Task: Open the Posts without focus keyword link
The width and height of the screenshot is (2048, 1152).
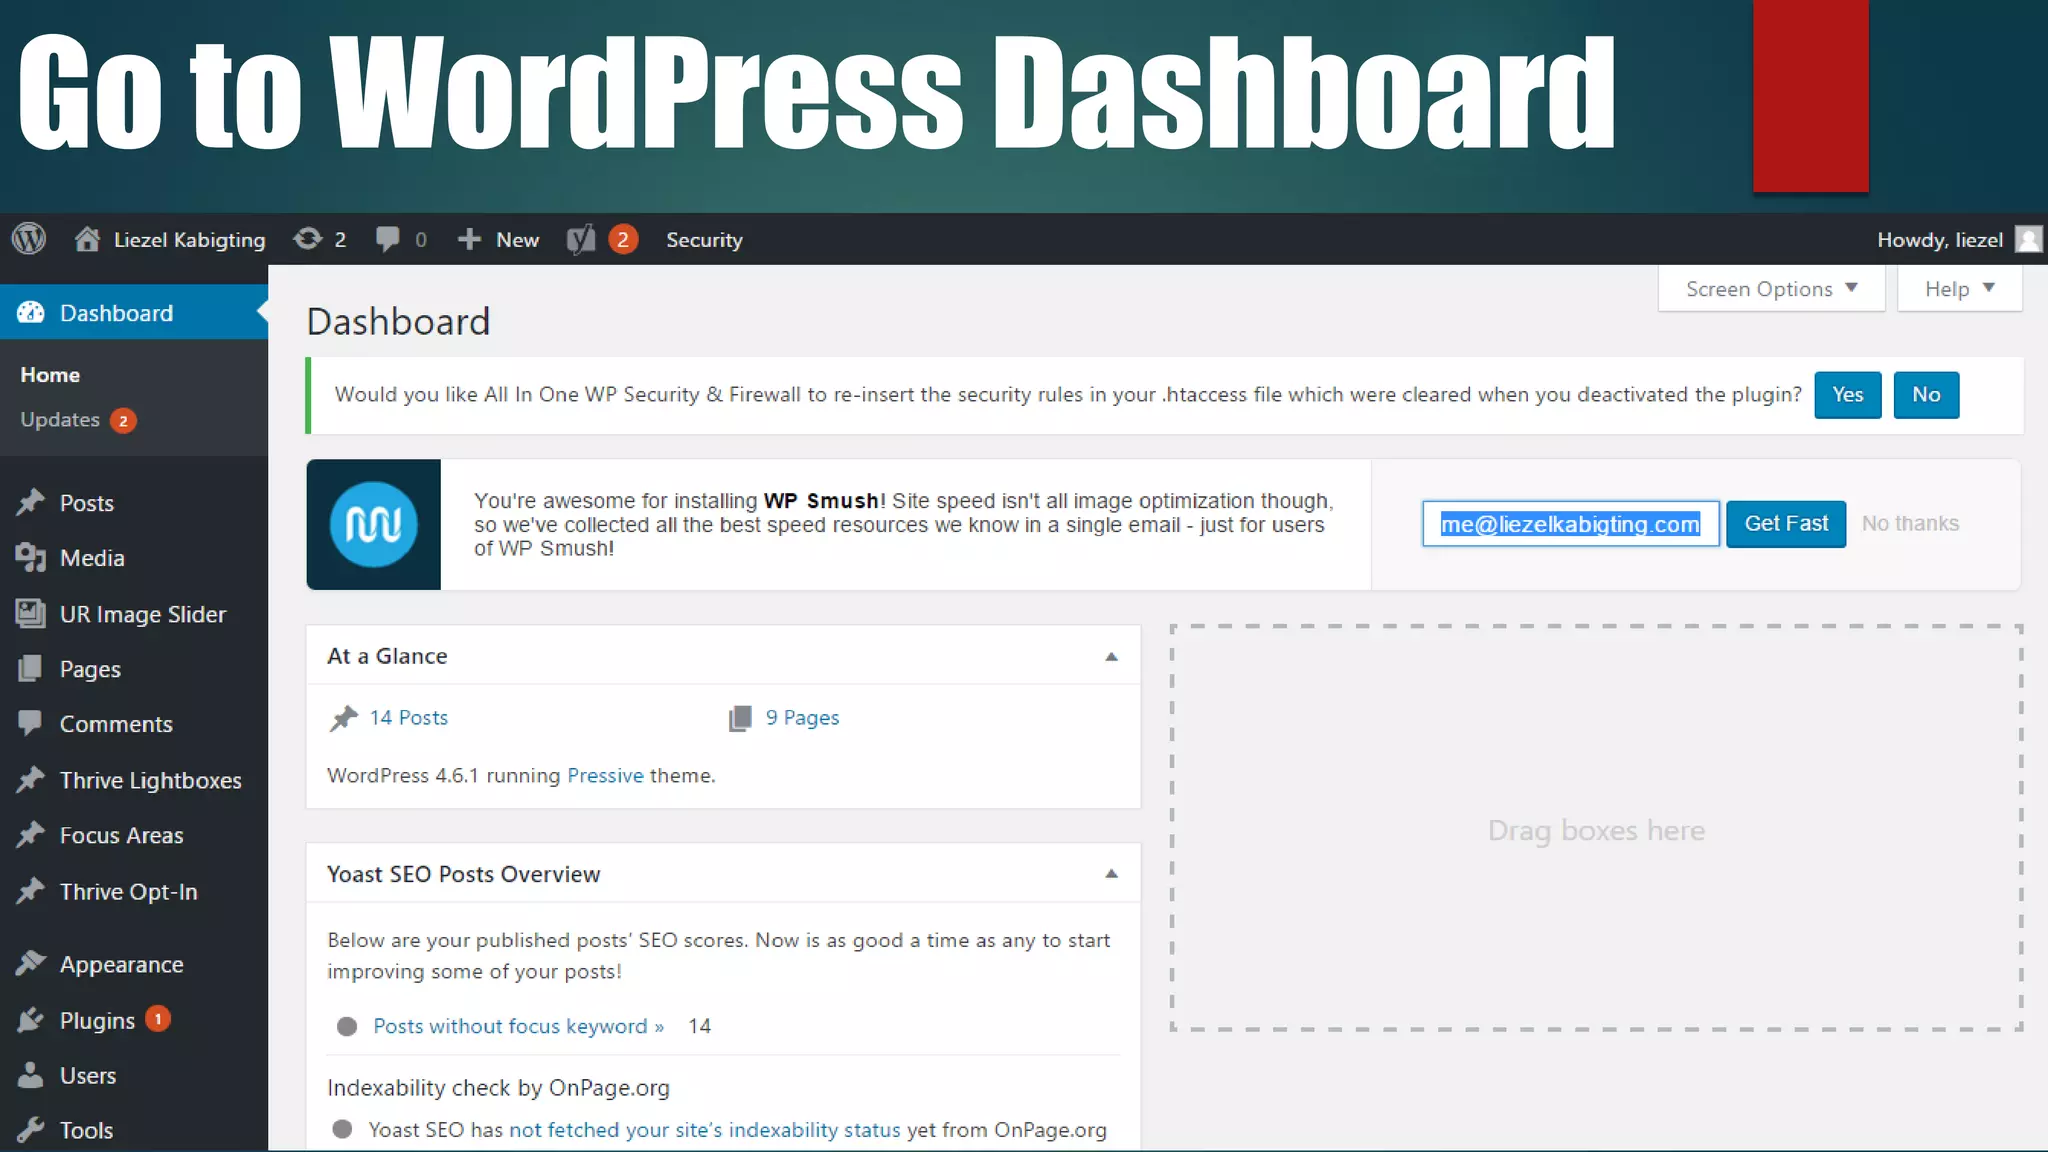Action: coord(518,1026)
